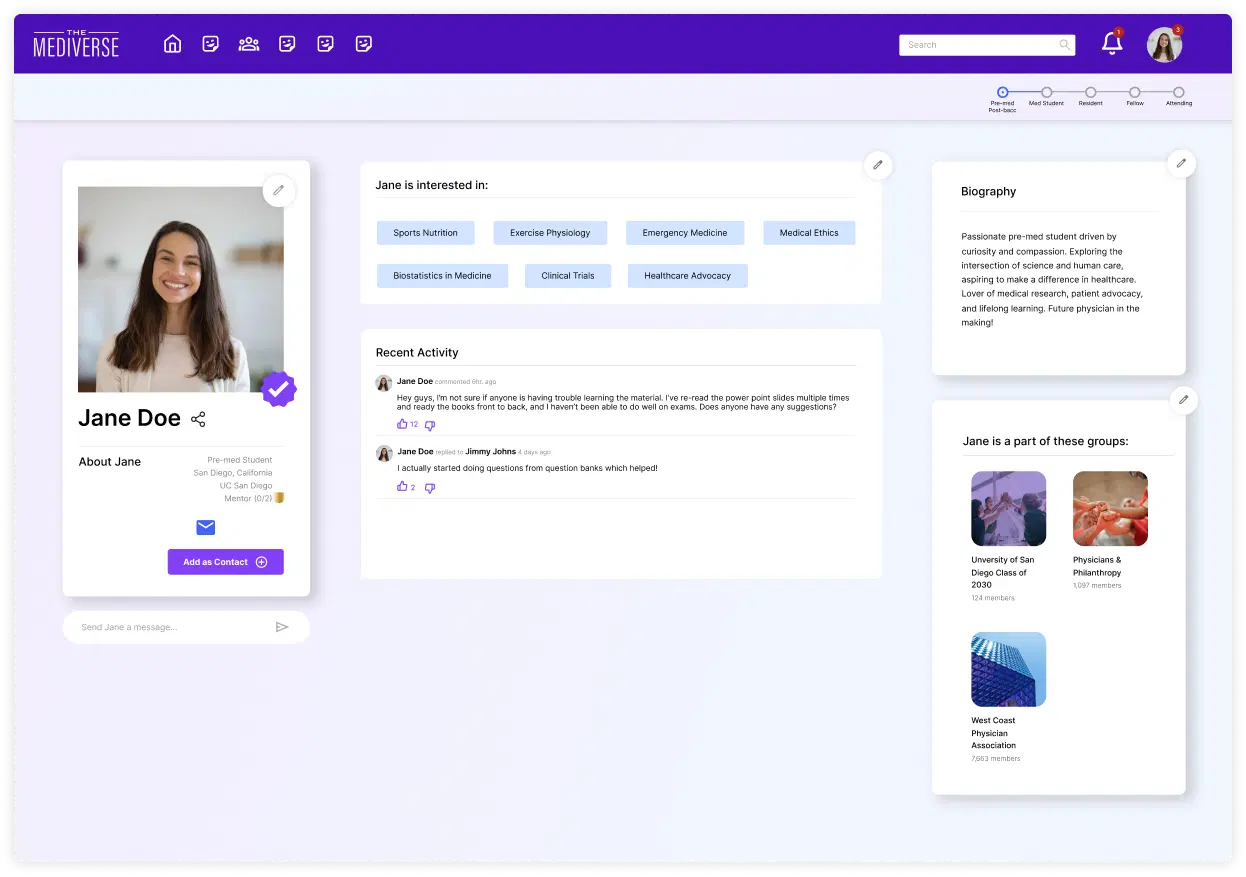The image size is (1246, 877).
Task: Edit the groups section pencil icon
Action: (x=1184, y=400)
